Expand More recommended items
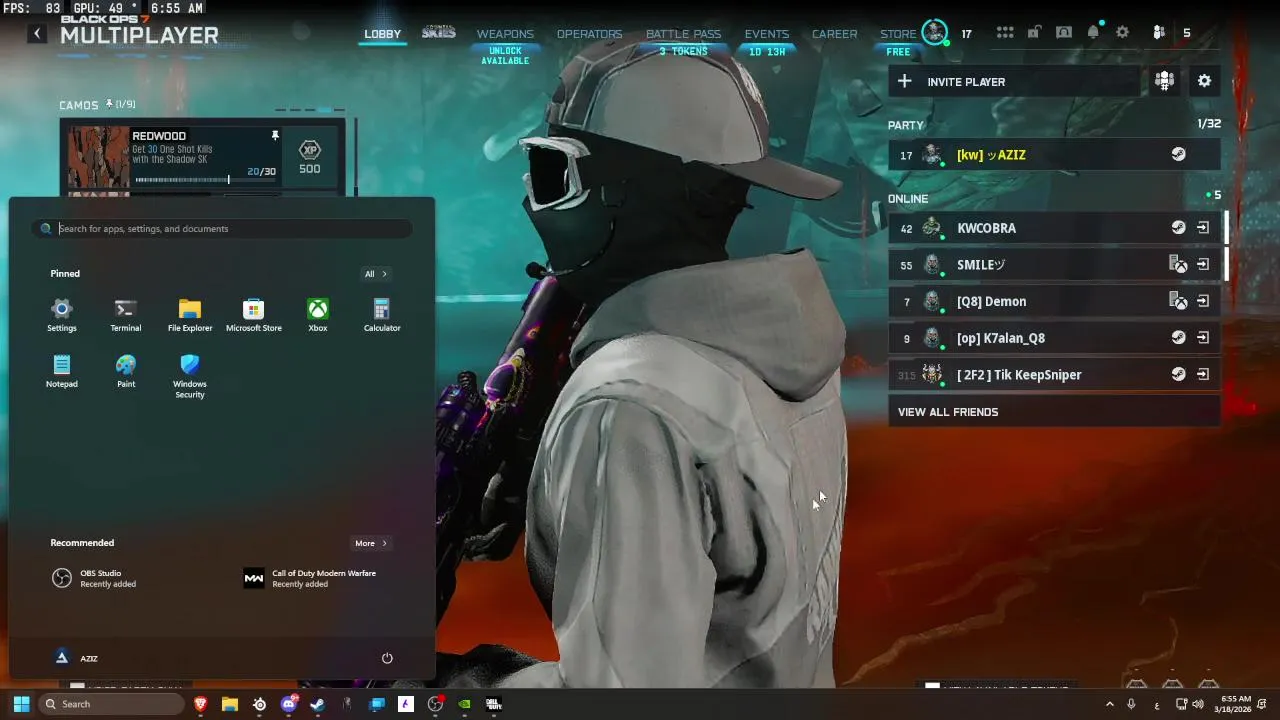 [371, 543]
